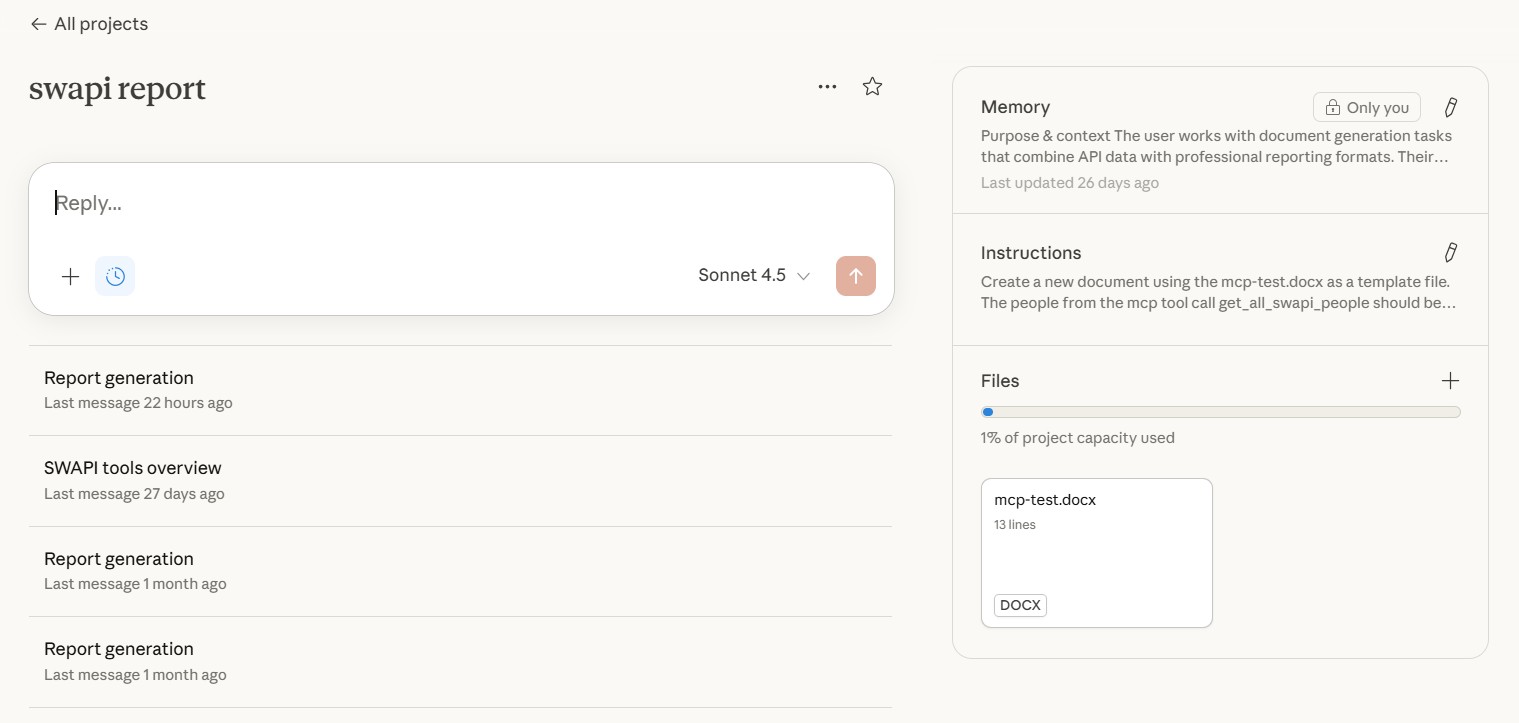Click the swapi report project title

[117, 88]
